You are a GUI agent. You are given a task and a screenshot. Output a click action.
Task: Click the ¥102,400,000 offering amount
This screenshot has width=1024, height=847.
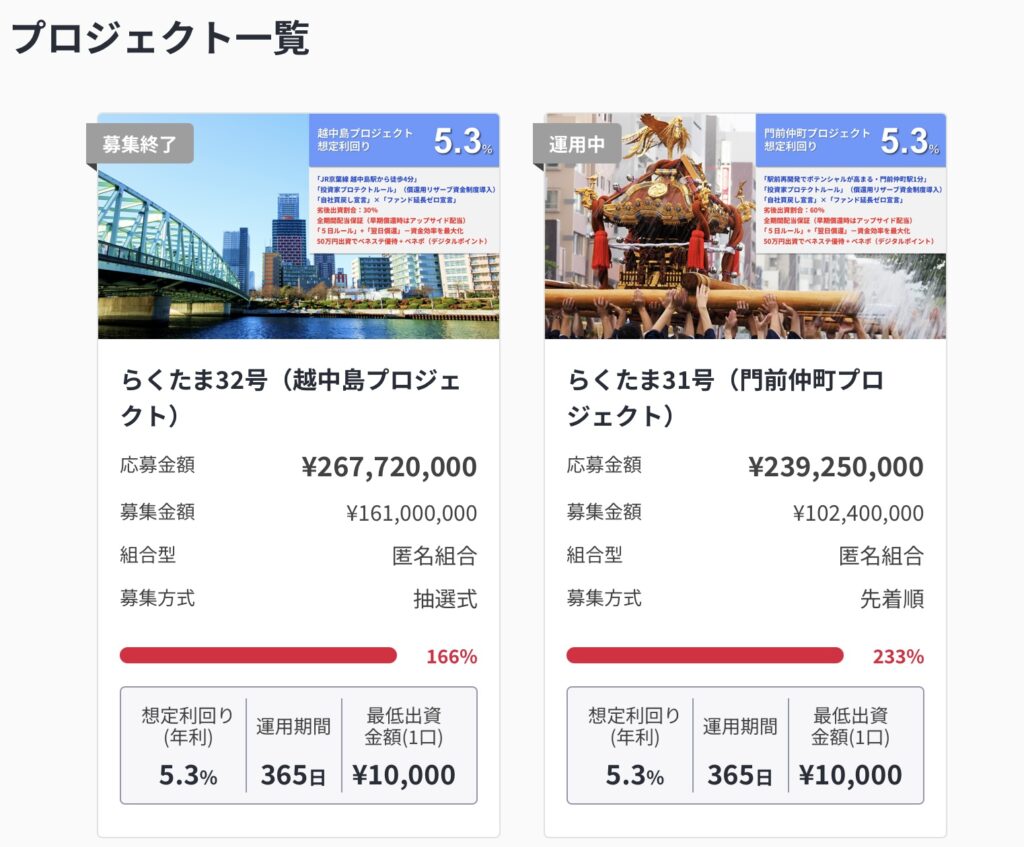tap(858, 514)
